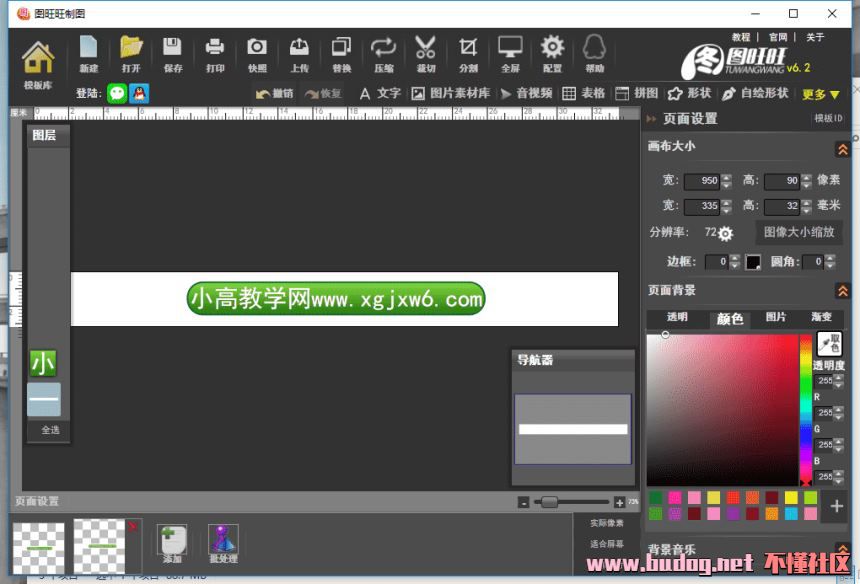Screen dimensions: 860x584
Task: Save the project with 保存 icon
Action: (x=172, y=54)
